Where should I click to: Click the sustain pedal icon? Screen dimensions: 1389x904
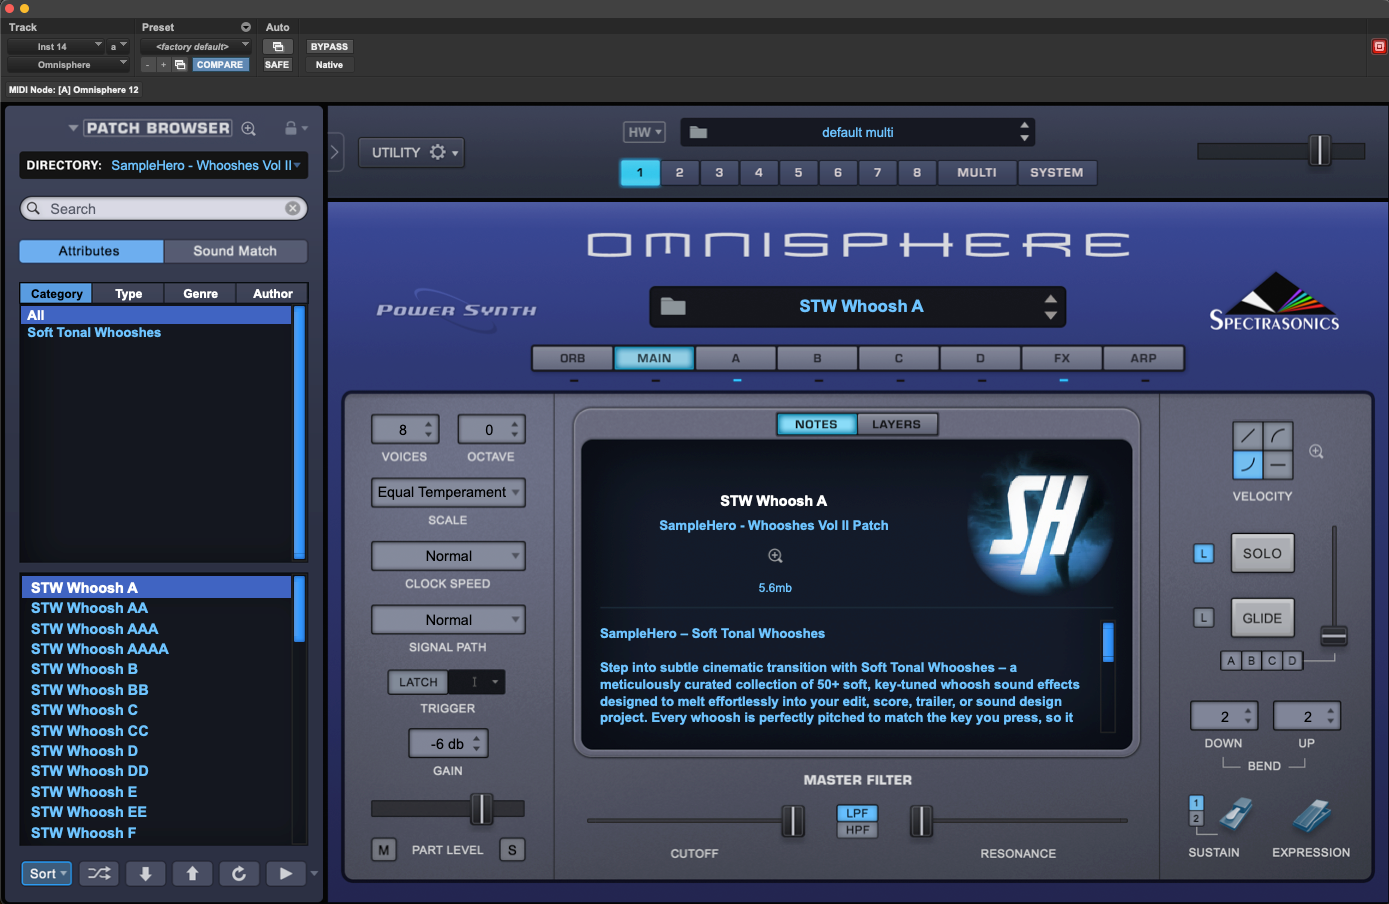(x=1235, y=814)
